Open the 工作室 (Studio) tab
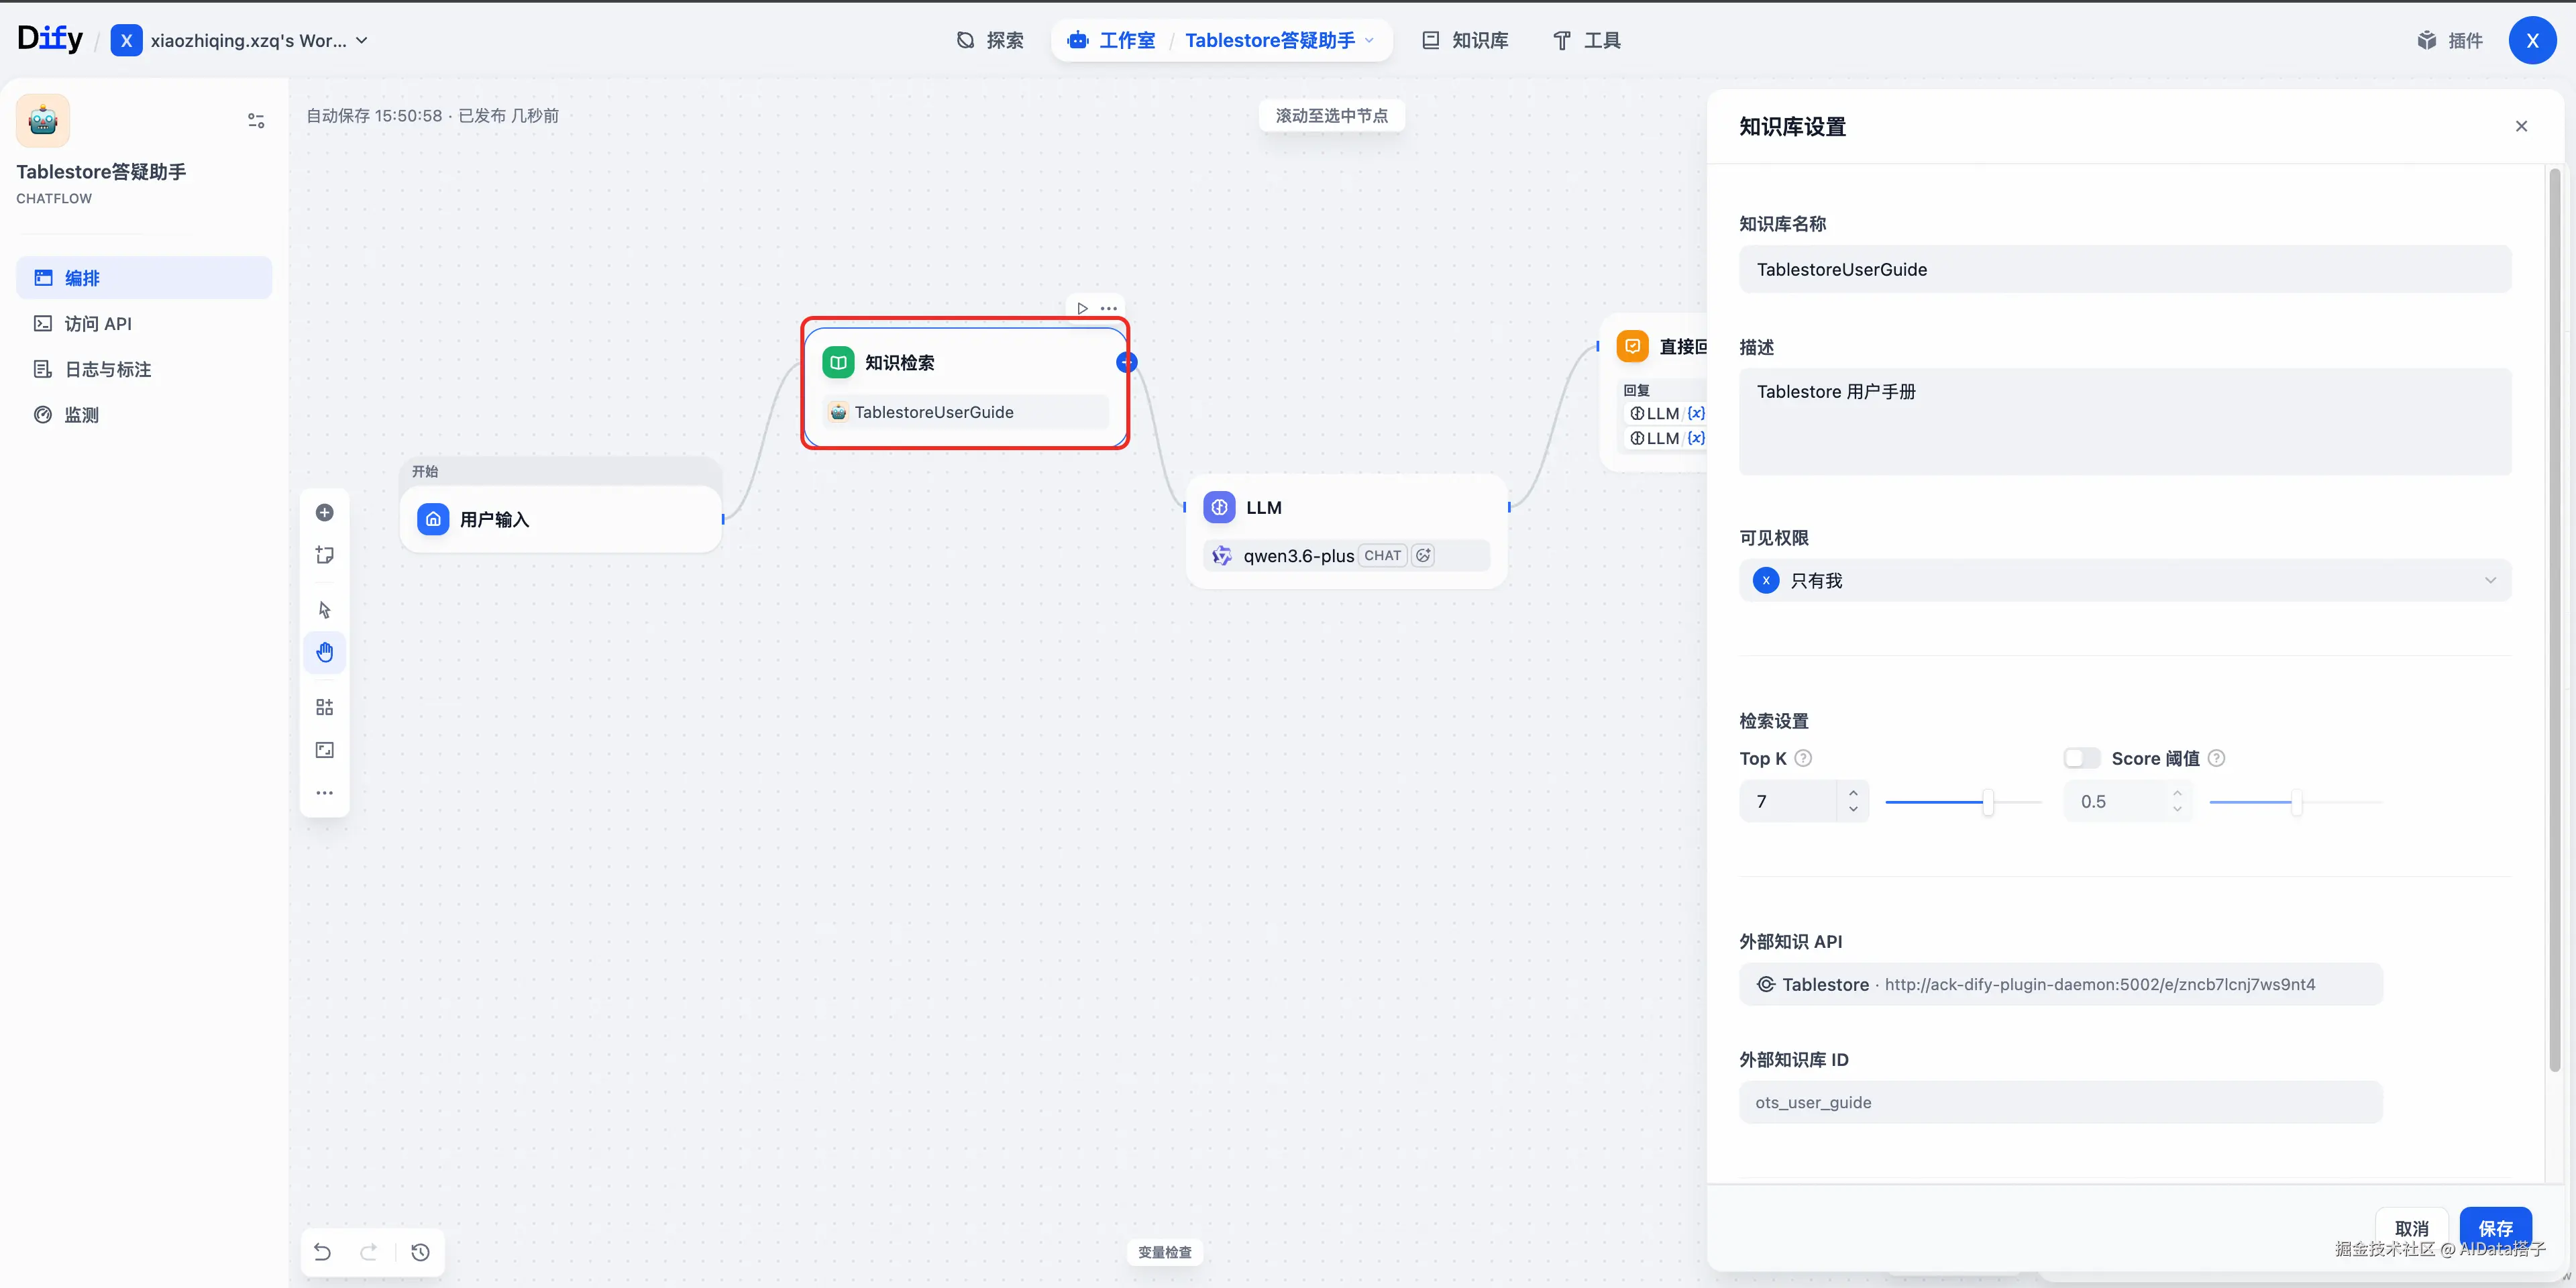 click(1111, 40)
